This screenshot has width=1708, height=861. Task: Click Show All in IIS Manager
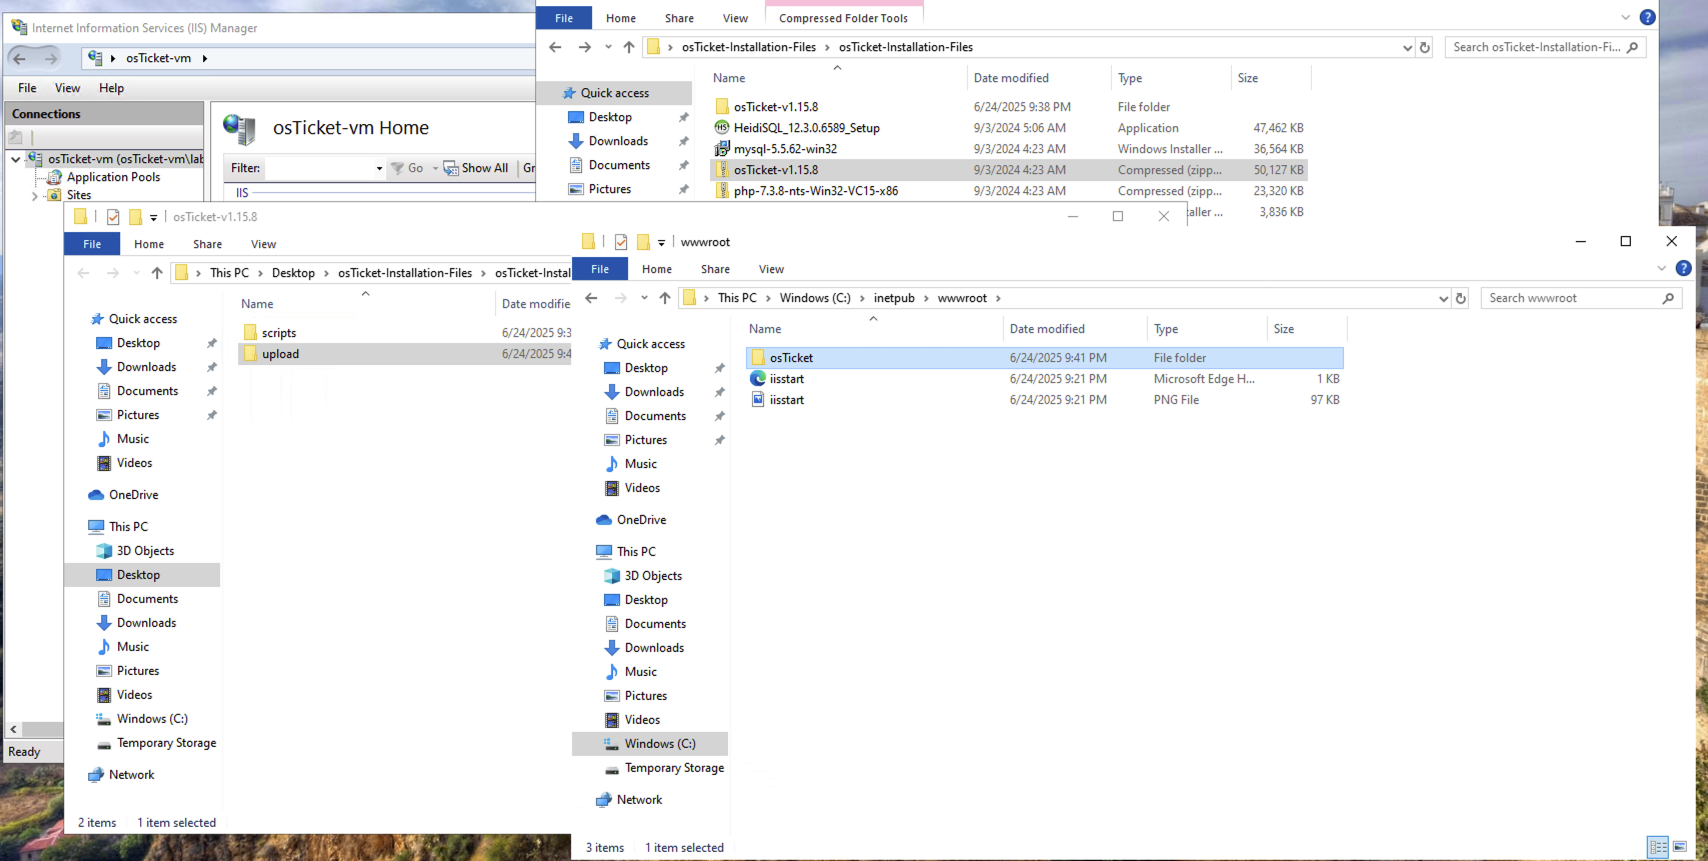476,168
